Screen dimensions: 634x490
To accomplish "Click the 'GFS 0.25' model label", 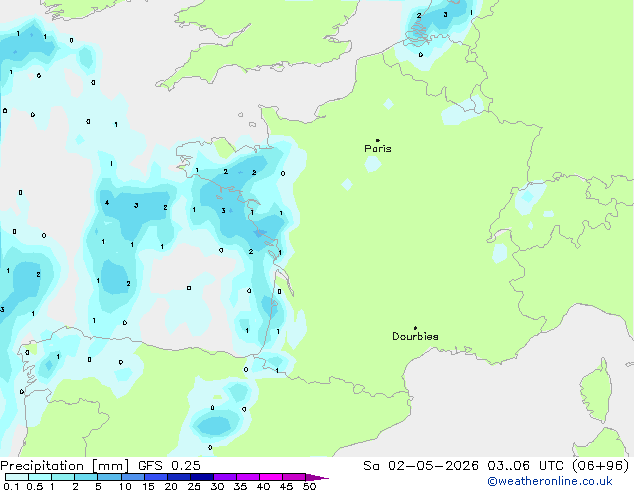I will [x=169, y=466].
